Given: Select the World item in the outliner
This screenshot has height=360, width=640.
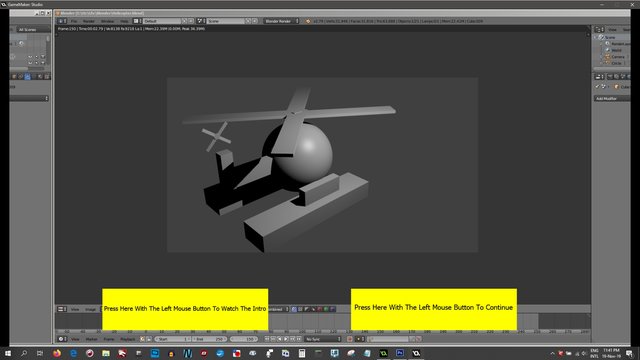Looking at the screenshot, I should (x=616, y=50).
